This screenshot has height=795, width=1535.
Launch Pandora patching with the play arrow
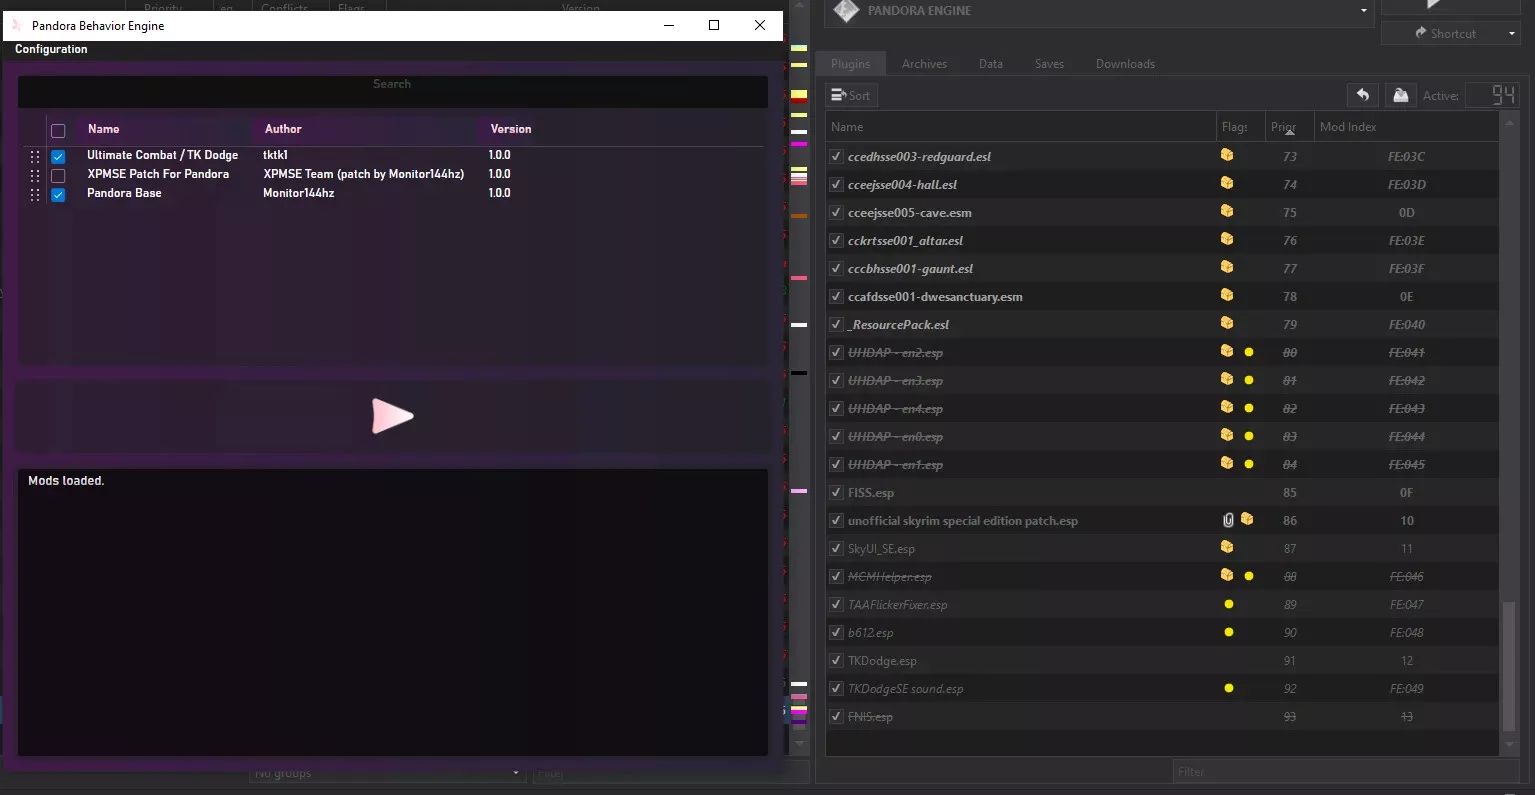[x=392, y=416]
